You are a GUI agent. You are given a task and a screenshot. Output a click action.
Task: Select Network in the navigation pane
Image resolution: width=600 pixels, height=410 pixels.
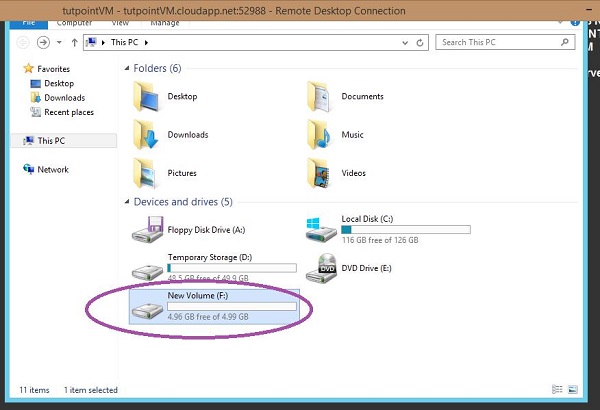point(52,170)
